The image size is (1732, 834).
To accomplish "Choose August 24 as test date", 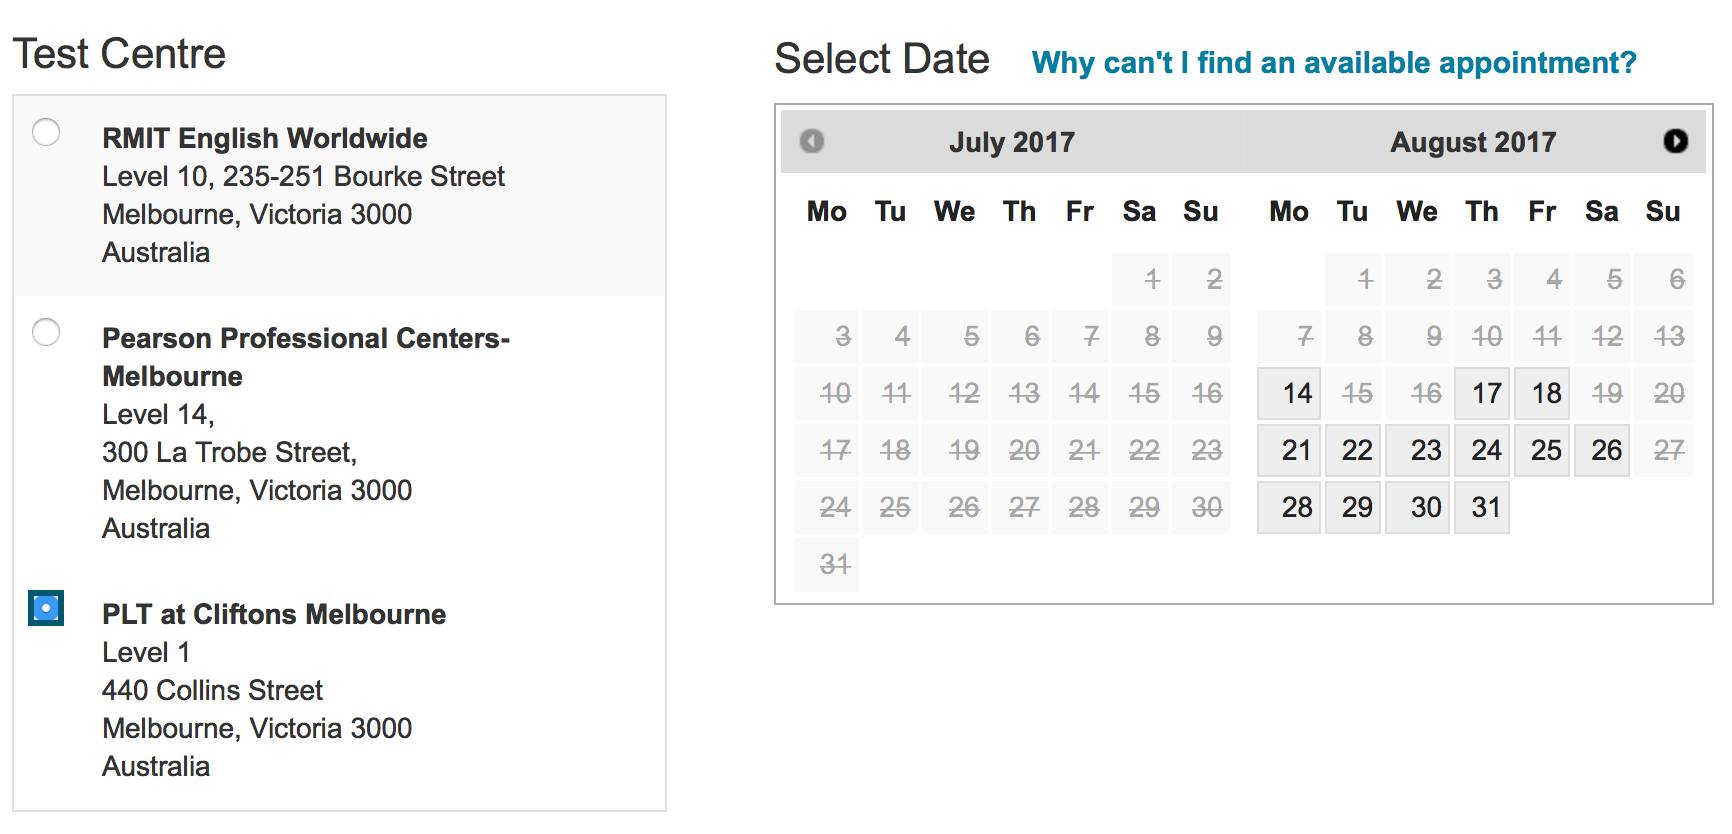I will click(x=1485, y=450).
